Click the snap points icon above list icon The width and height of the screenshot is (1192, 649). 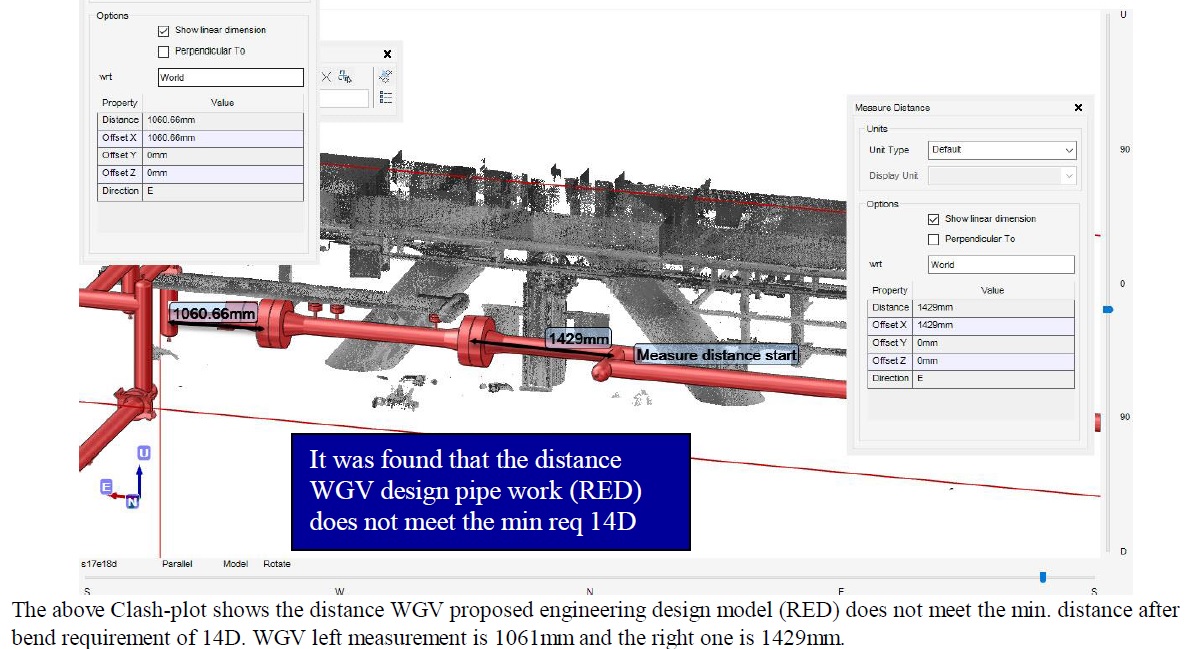pos(386,76)
